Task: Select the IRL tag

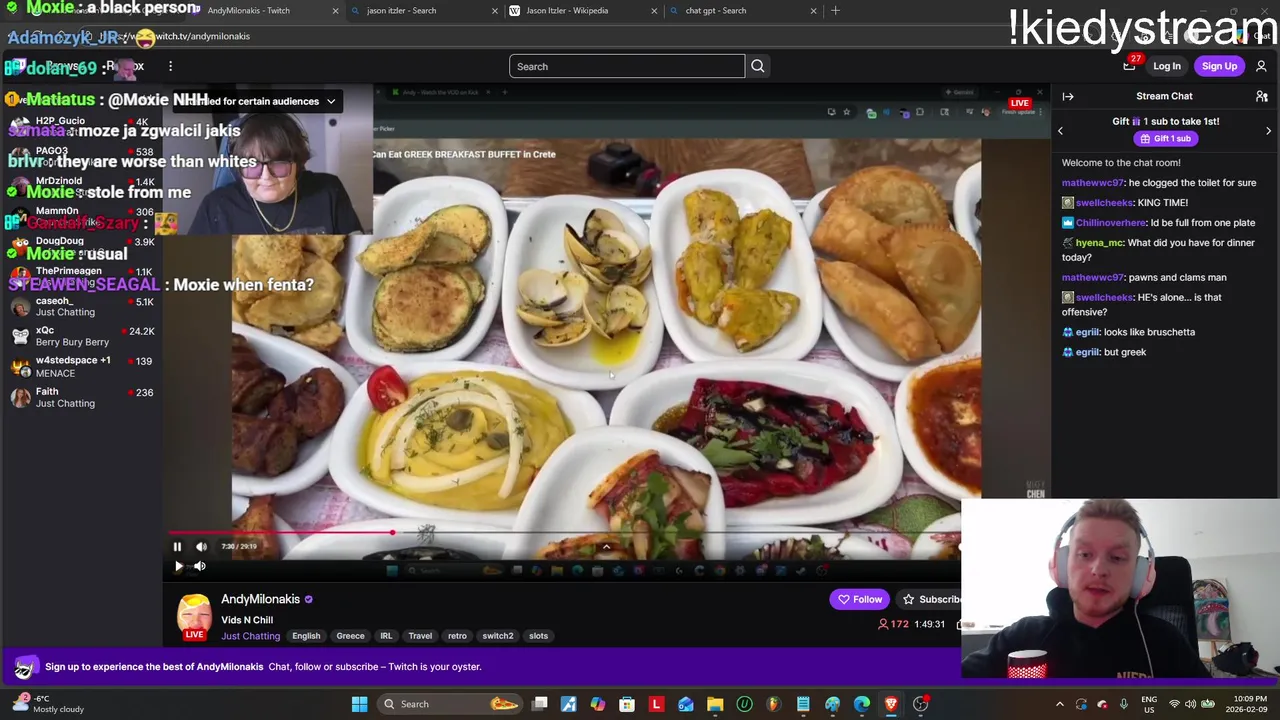Action: (386, 636)
